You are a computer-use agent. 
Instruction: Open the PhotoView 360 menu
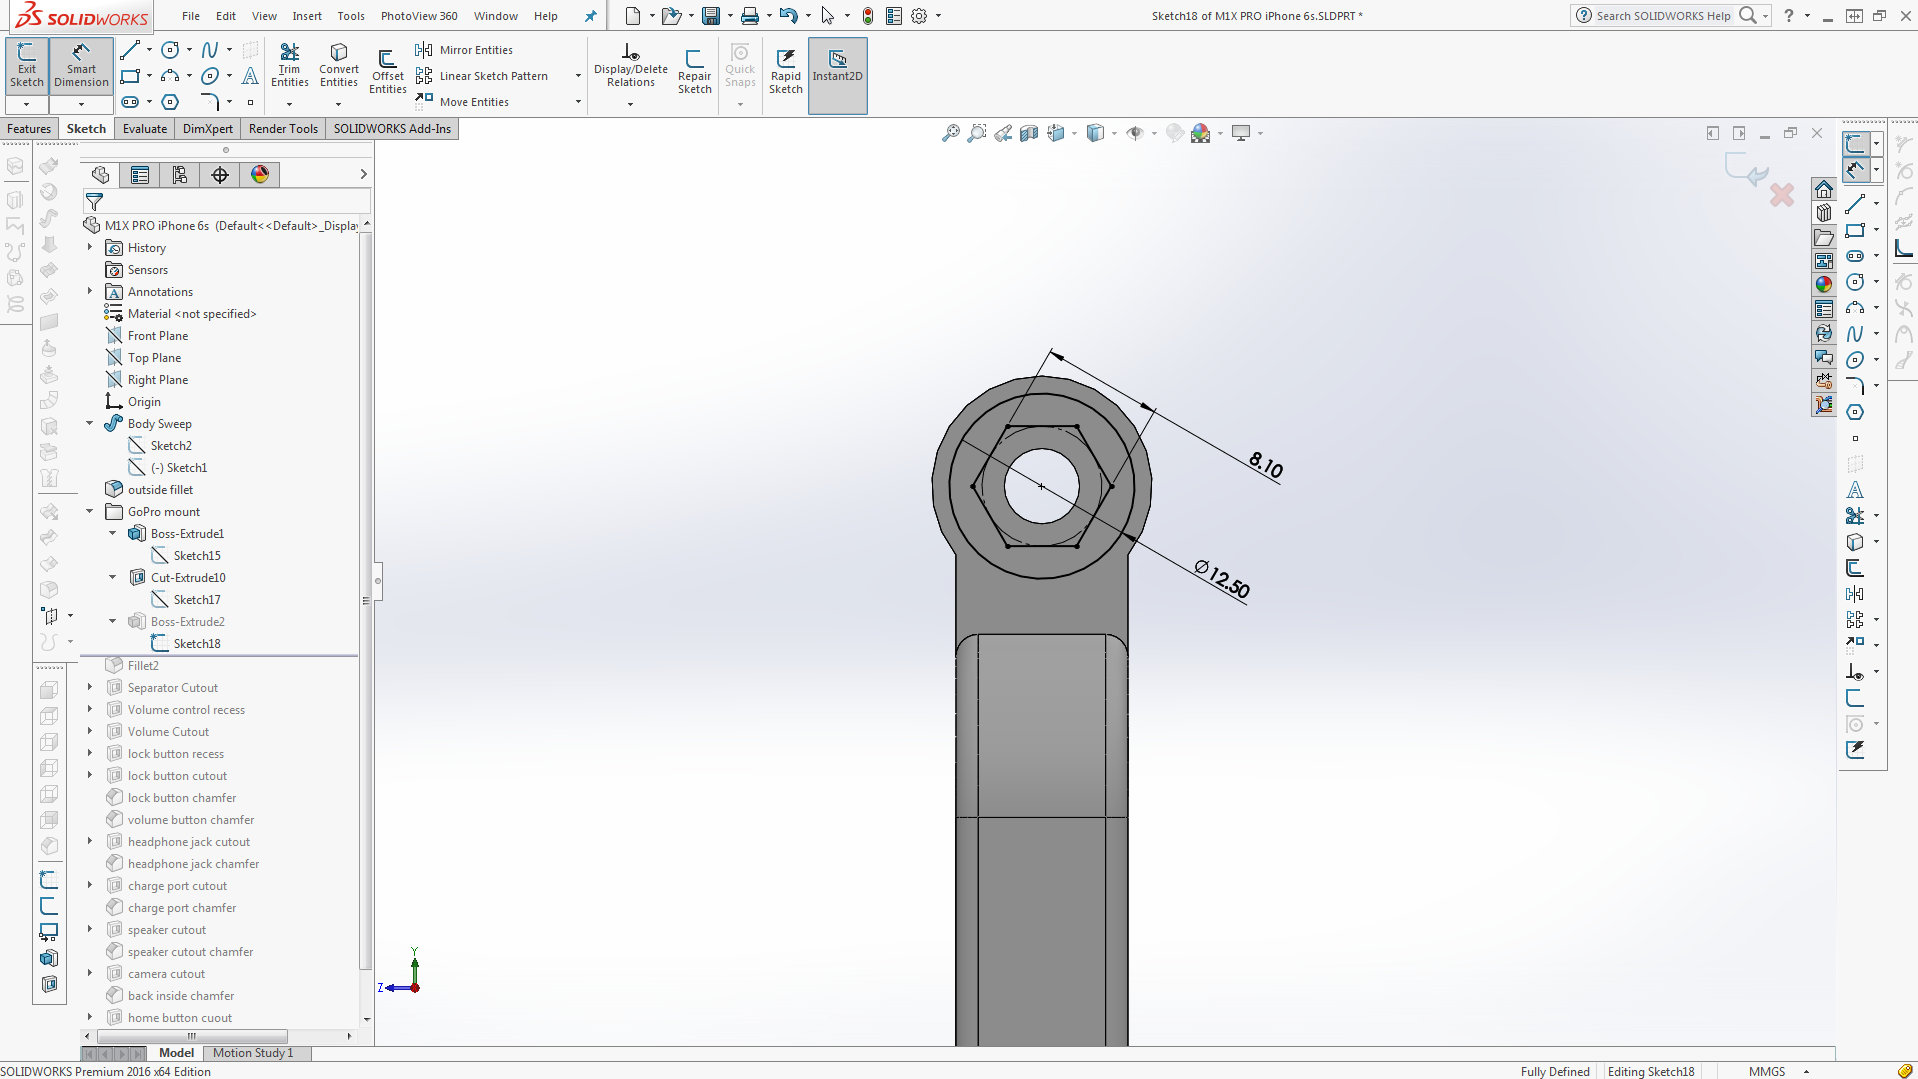419,16
